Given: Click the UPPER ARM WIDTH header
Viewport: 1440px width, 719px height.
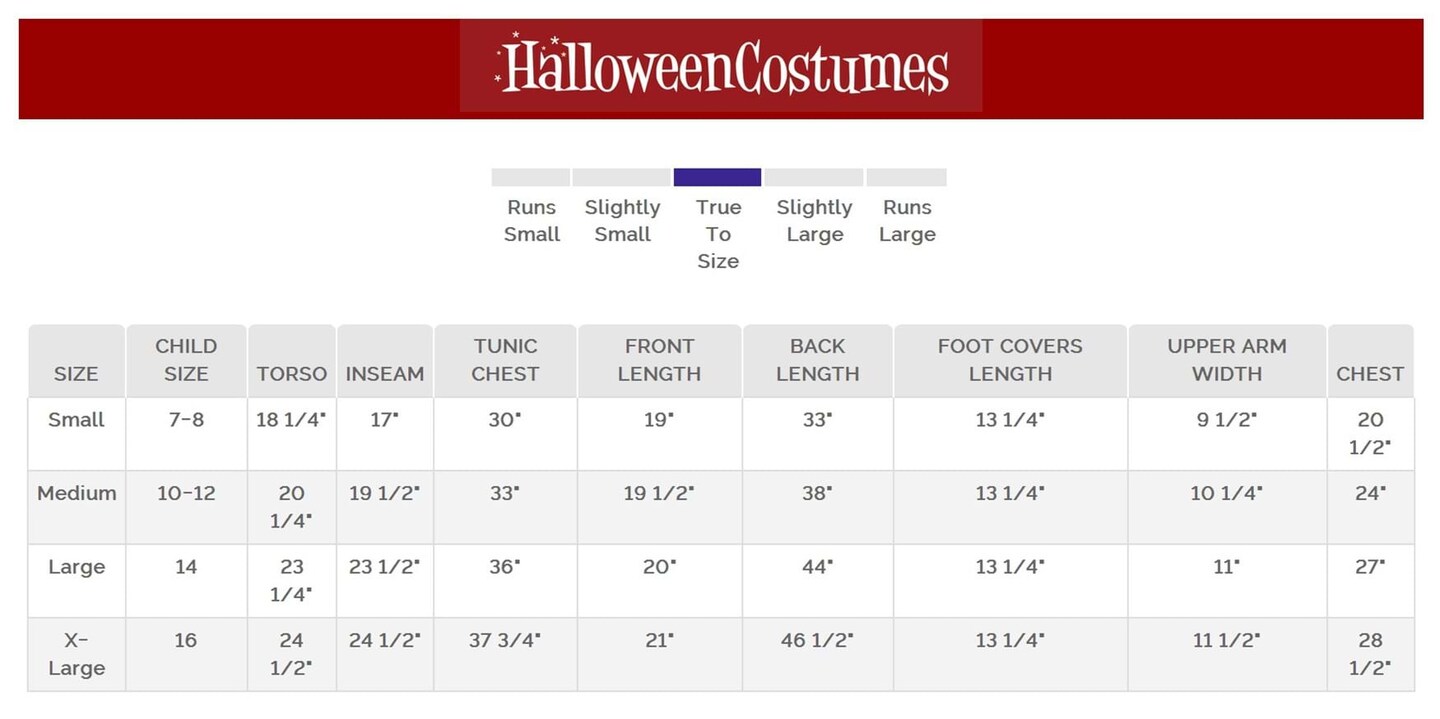Looking at the screenshot, I should [1227, 360].
